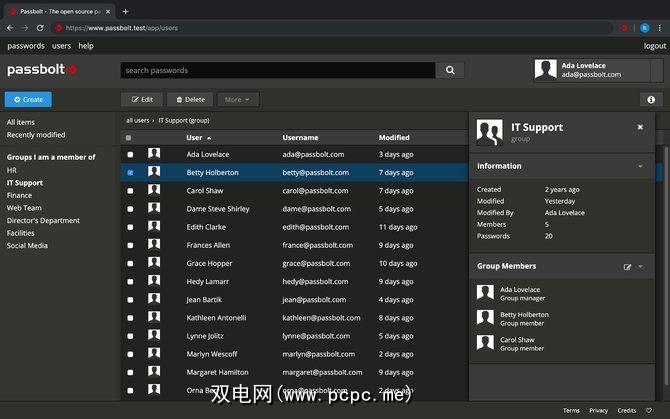Click Ada Lovelace avatar in Group Members
This screenshot has height=419, width=670.
(485, 293)
